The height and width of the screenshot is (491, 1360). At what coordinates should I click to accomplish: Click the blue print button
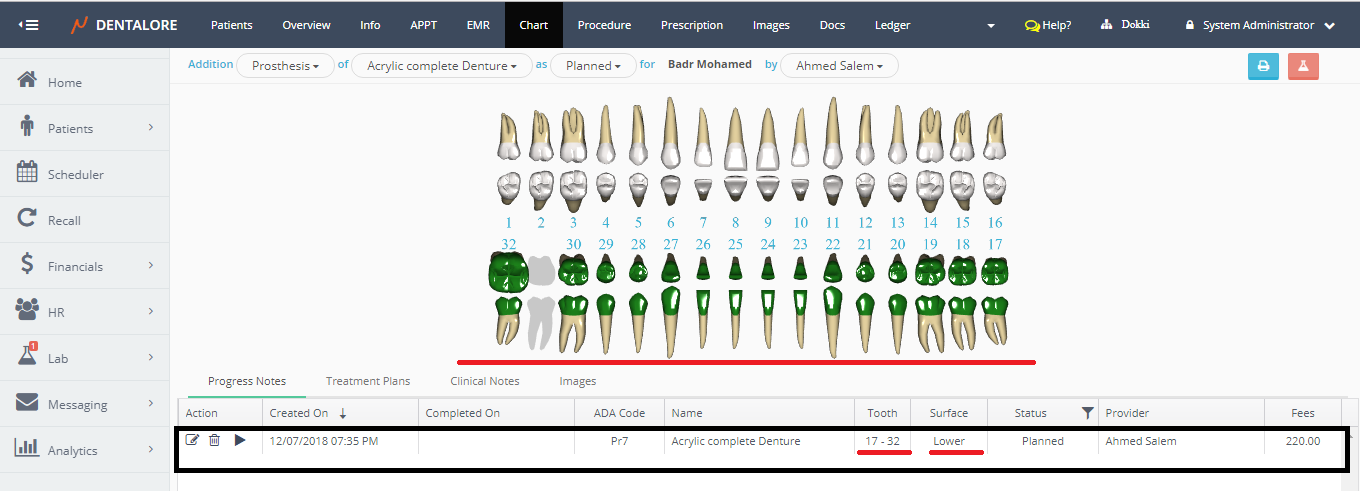pyautogui.click(x=1263, y=66)
